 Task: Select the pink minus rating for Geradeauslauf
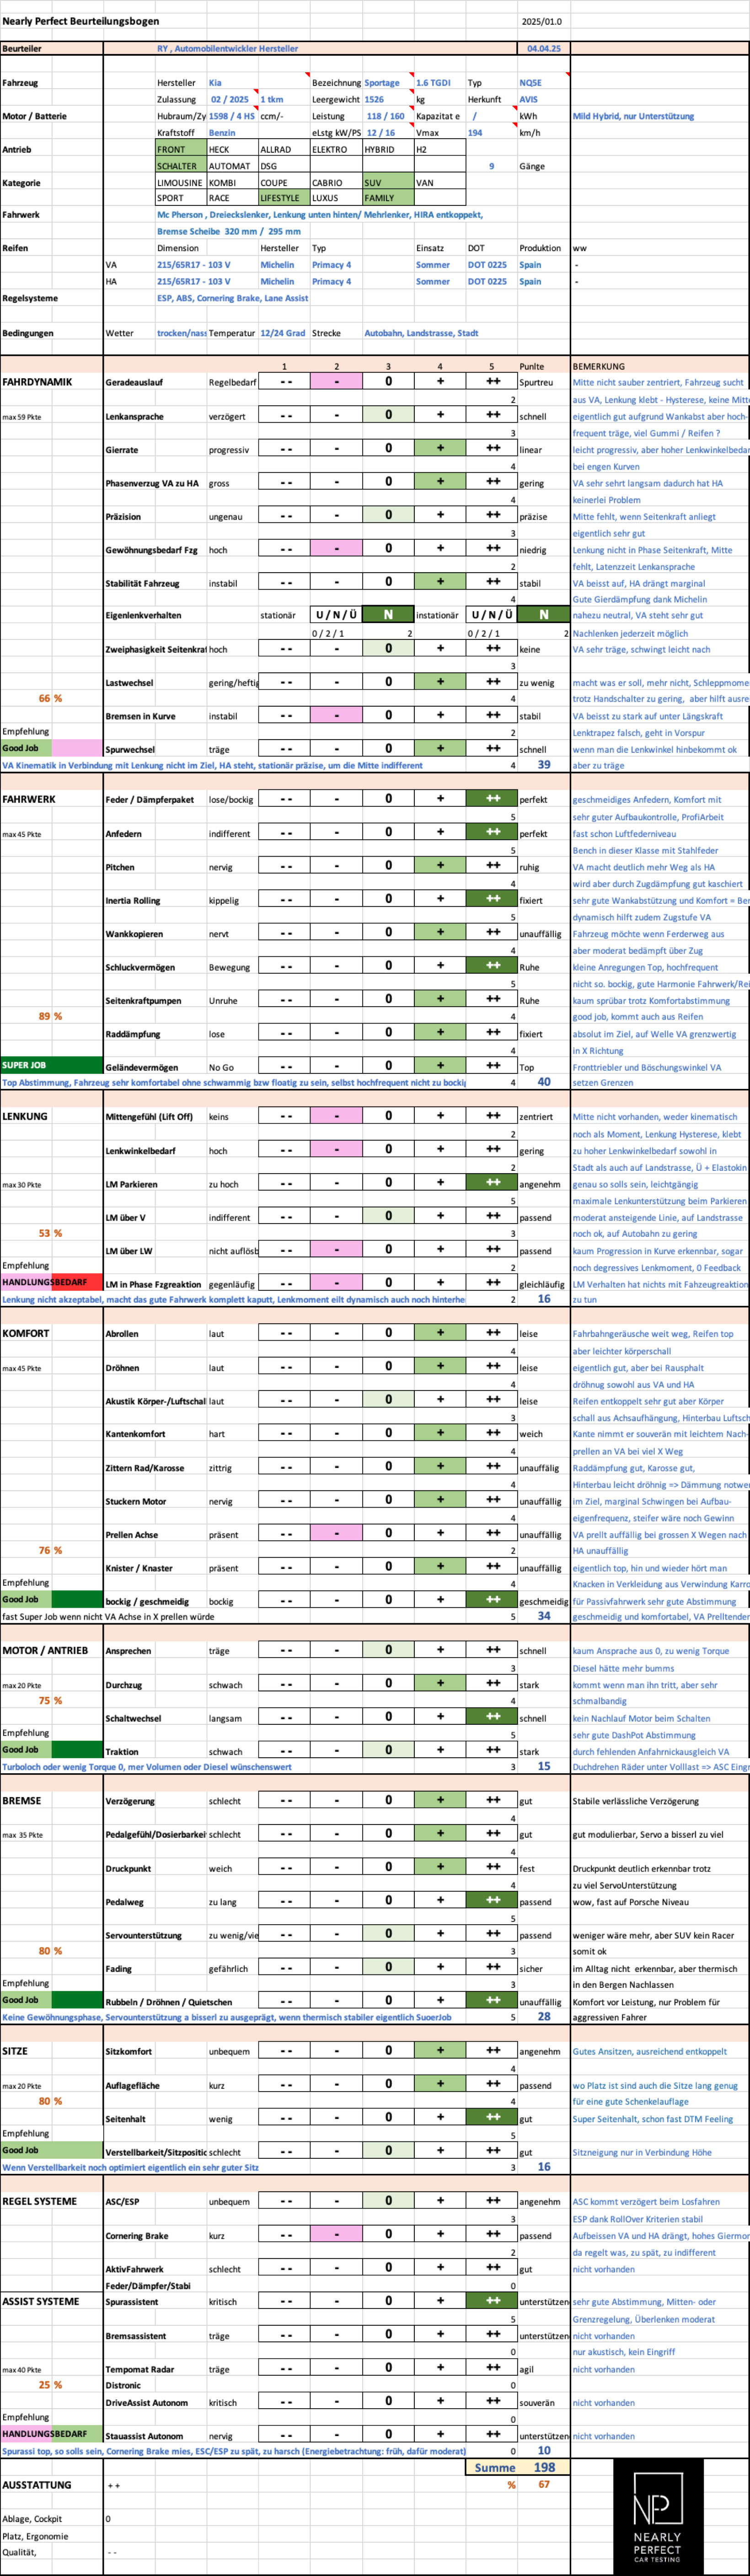(336, 382)
